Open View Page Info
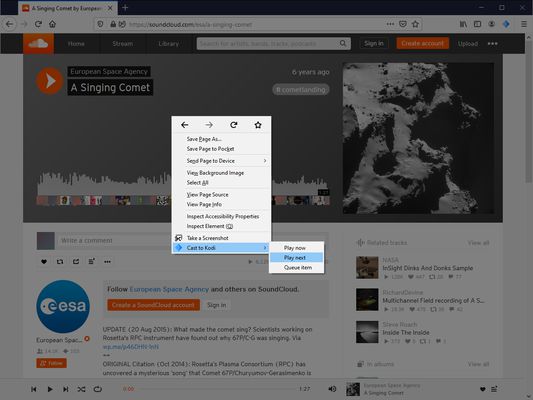Image resolution: width=533 pixels, height=400 pixels. (221, 205)
